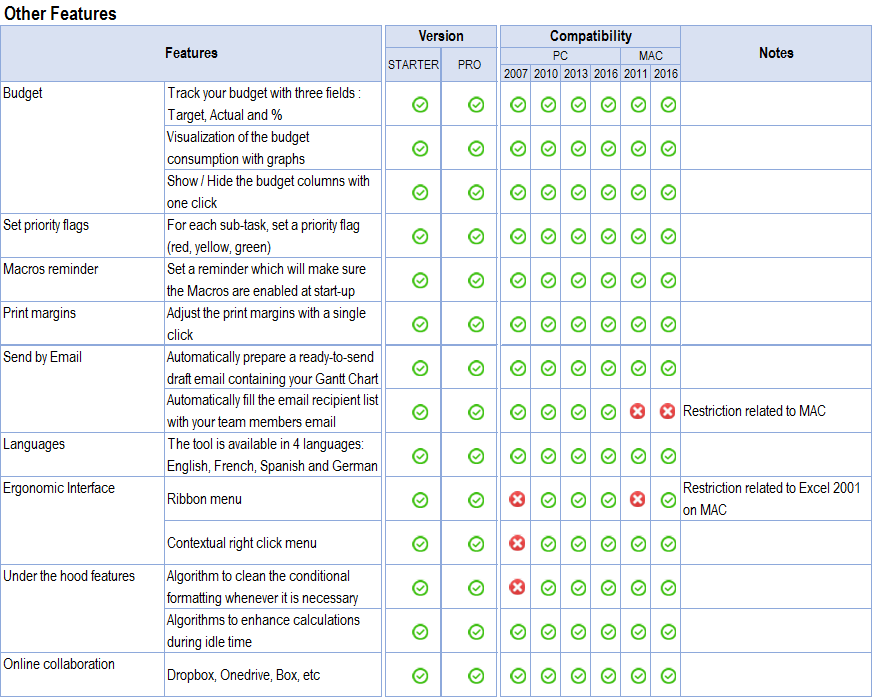Click the 2013 PC year header
873x698 pixels.
[576, 73]
